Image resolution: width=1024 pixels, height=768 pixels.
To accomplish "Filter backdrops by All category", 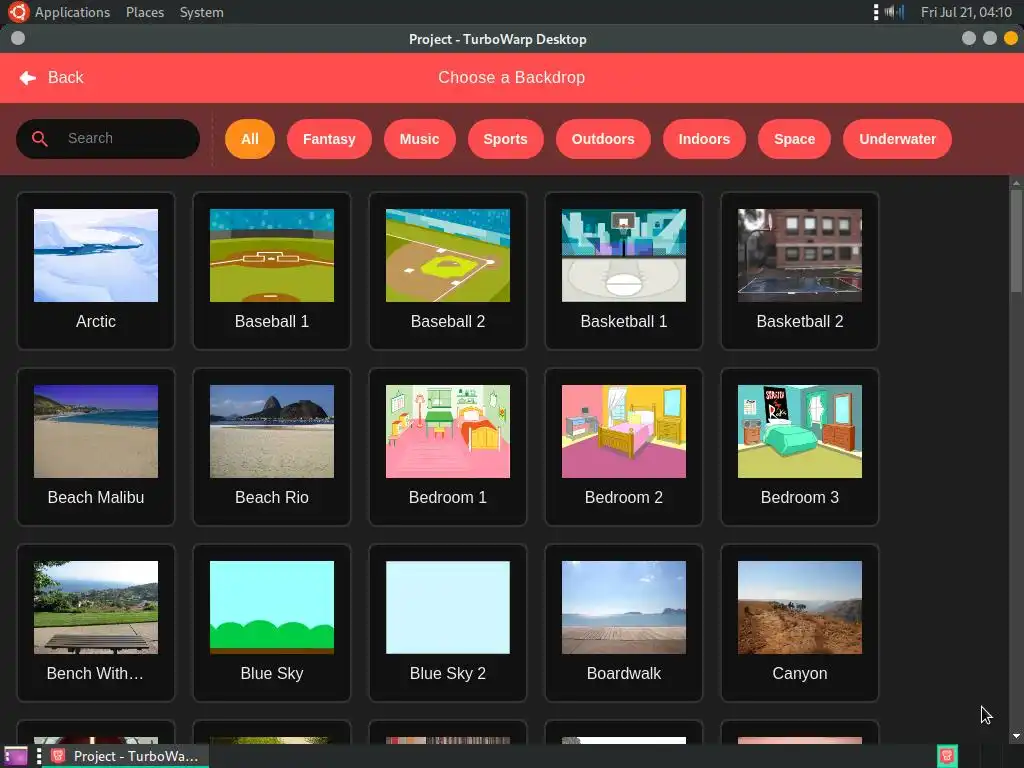I will pos(249,139).
